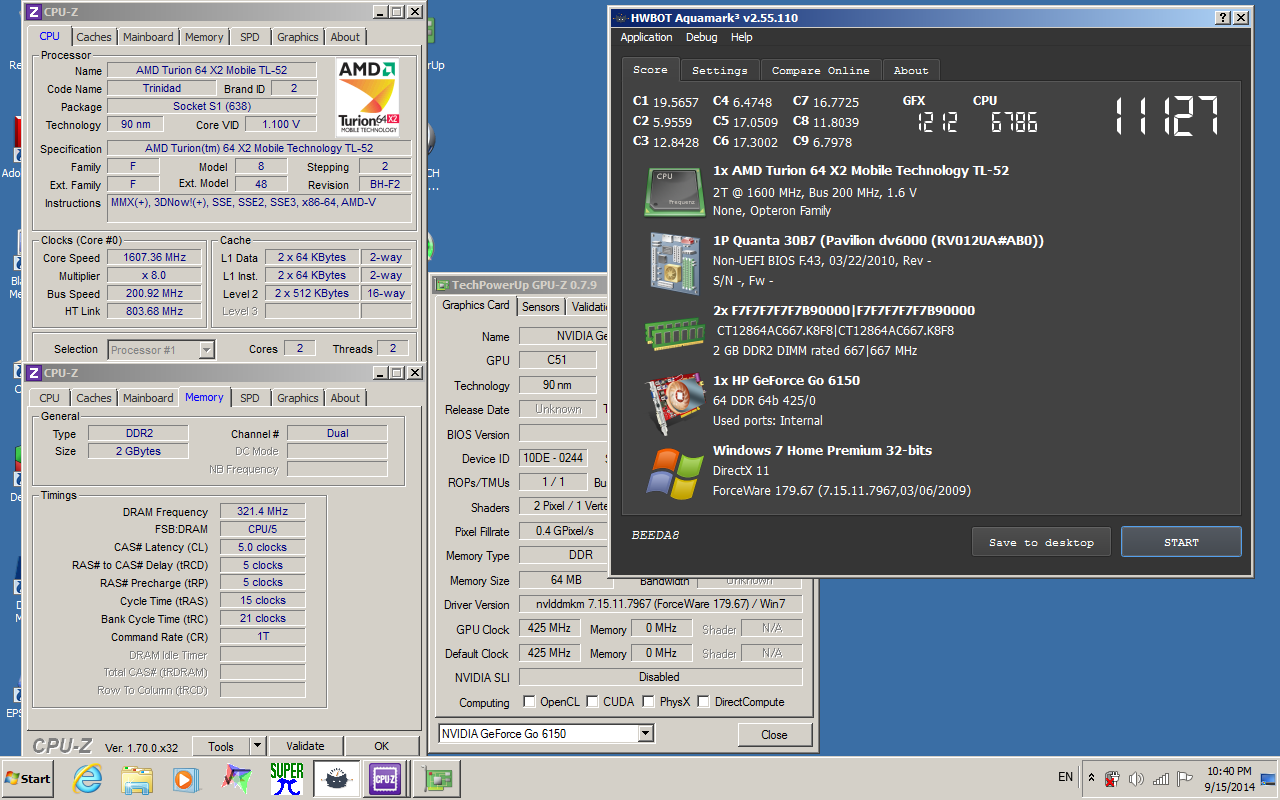Switch to the Sensors tab in GPU-Z
Image resolution: width=1280 pixels, height=800 pixels.
click(541, 307)
